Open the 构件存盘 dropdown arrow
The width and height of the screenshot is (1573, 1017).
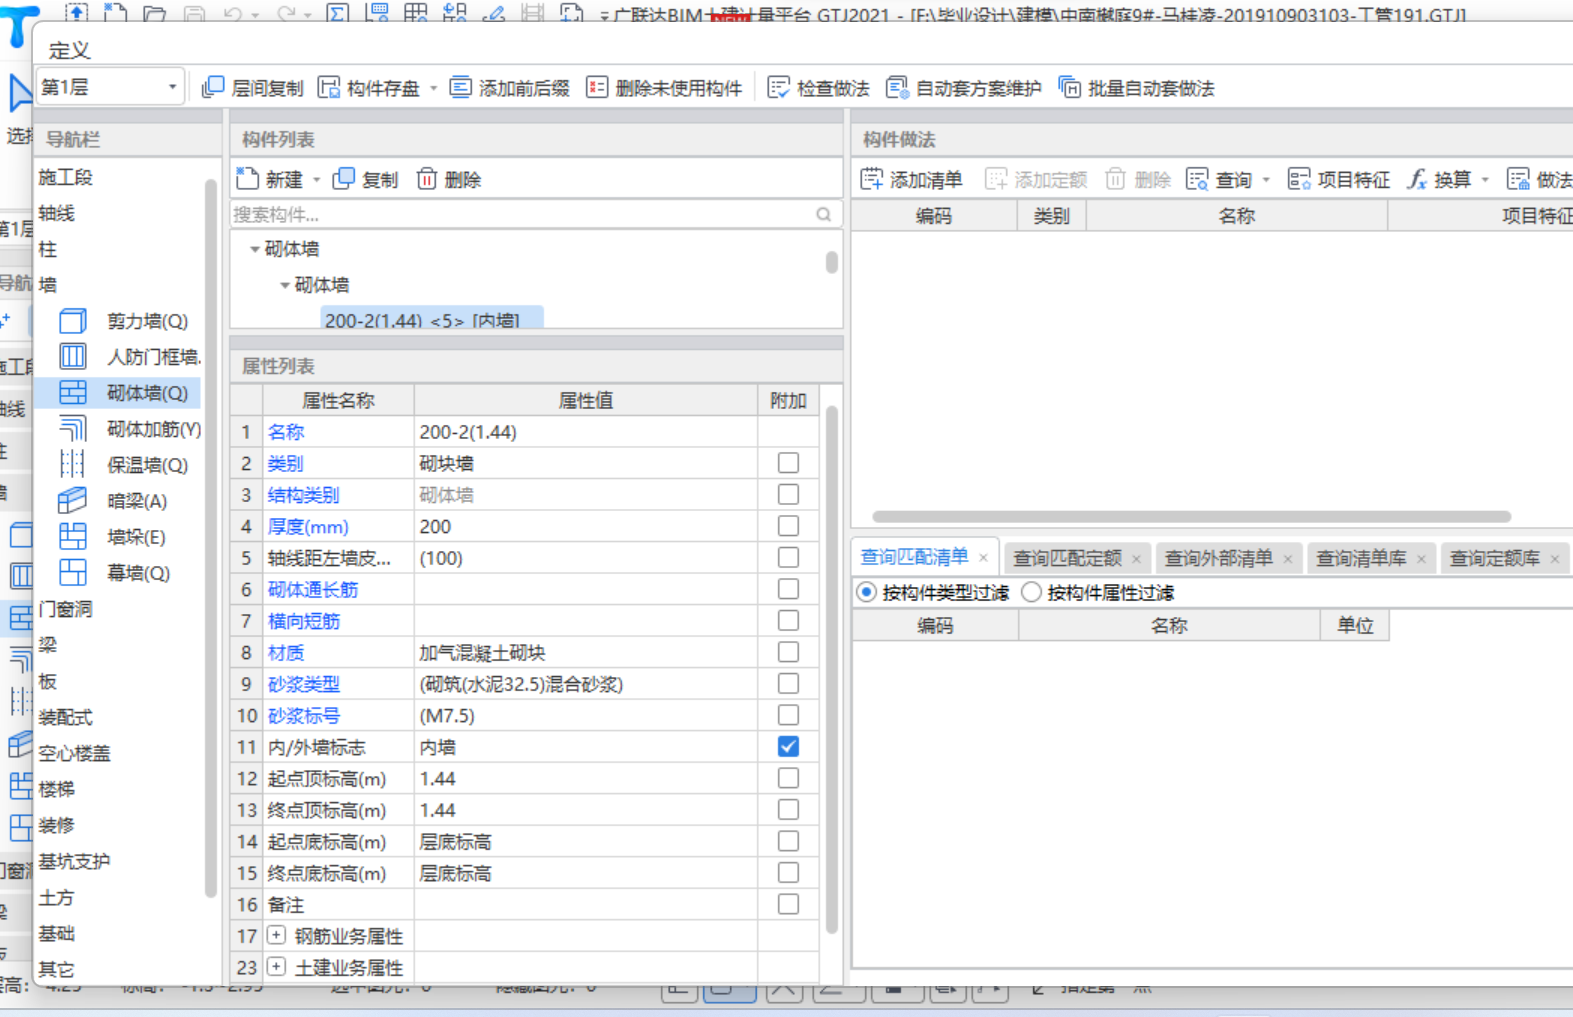(x=433, y=88)
